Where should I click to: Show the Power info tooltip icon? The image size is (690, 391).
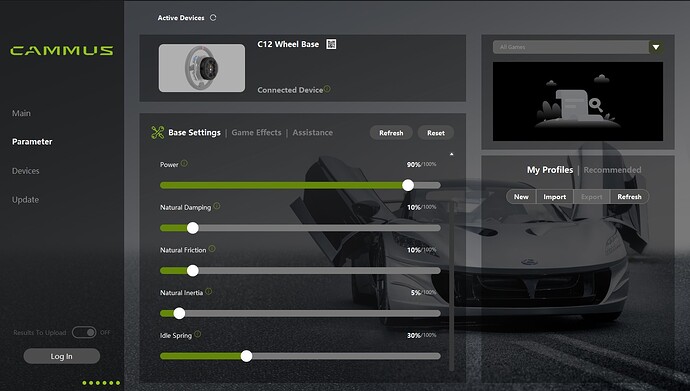pyautogui.click(x=184, y=163)
